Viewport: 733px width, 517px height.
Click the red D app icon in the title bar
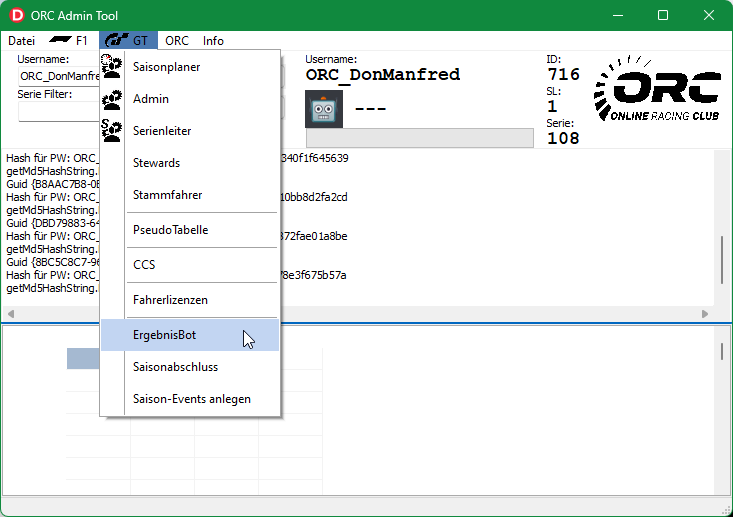pos(18,15)
